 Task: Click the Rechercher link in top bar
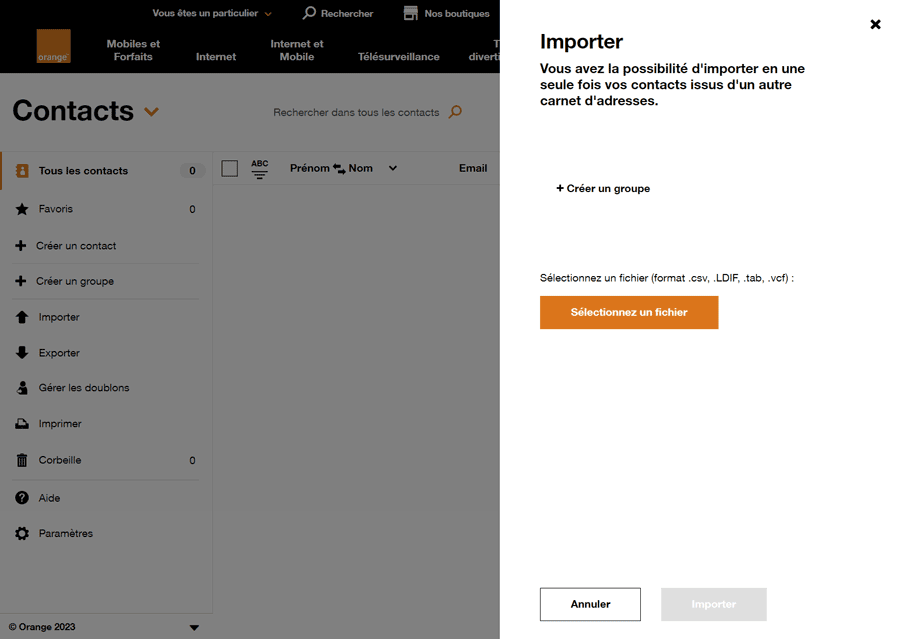(347, 13)
